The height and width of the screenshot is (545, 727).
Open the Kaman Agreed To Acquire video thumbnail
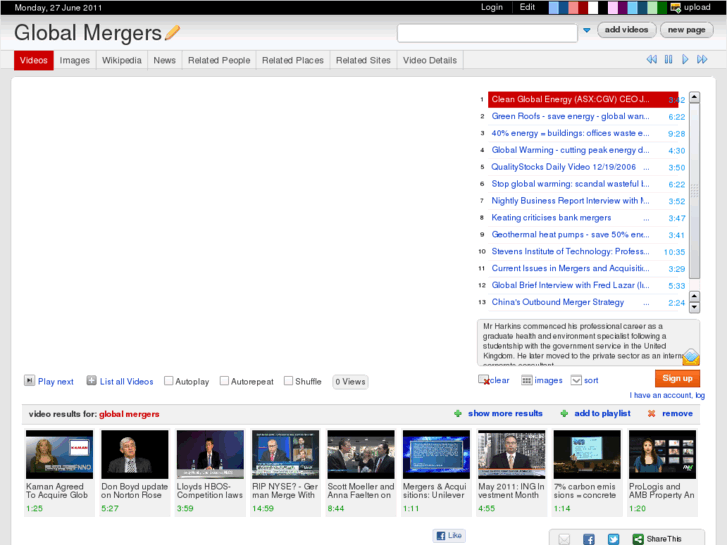coord(59,454)
